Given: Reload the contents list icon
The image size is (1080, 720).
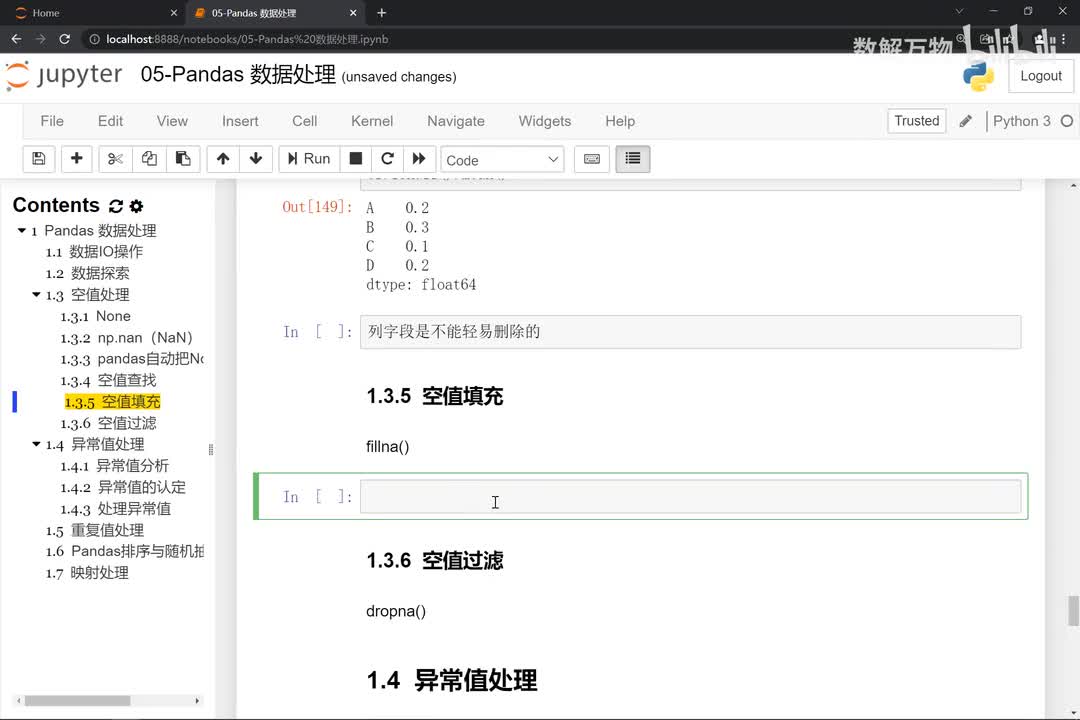Looking at the screenshot, I should pyautogui.click(x=116, y=206).
